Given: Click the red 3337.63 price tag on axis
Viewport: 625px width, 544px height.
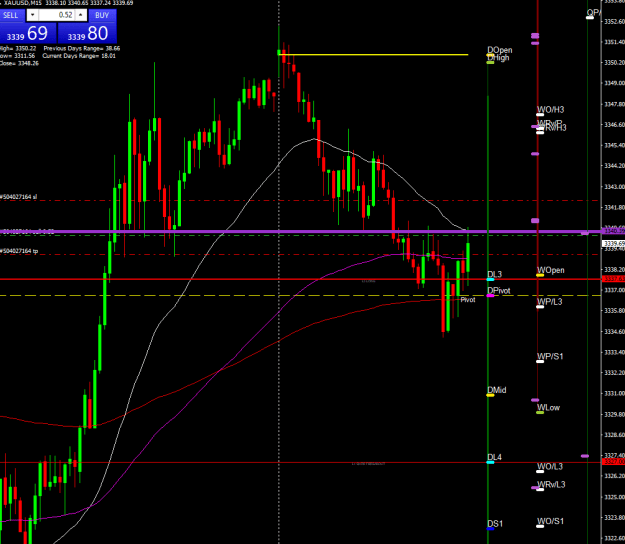Looking at the screenshot, I should click(614, 279).
